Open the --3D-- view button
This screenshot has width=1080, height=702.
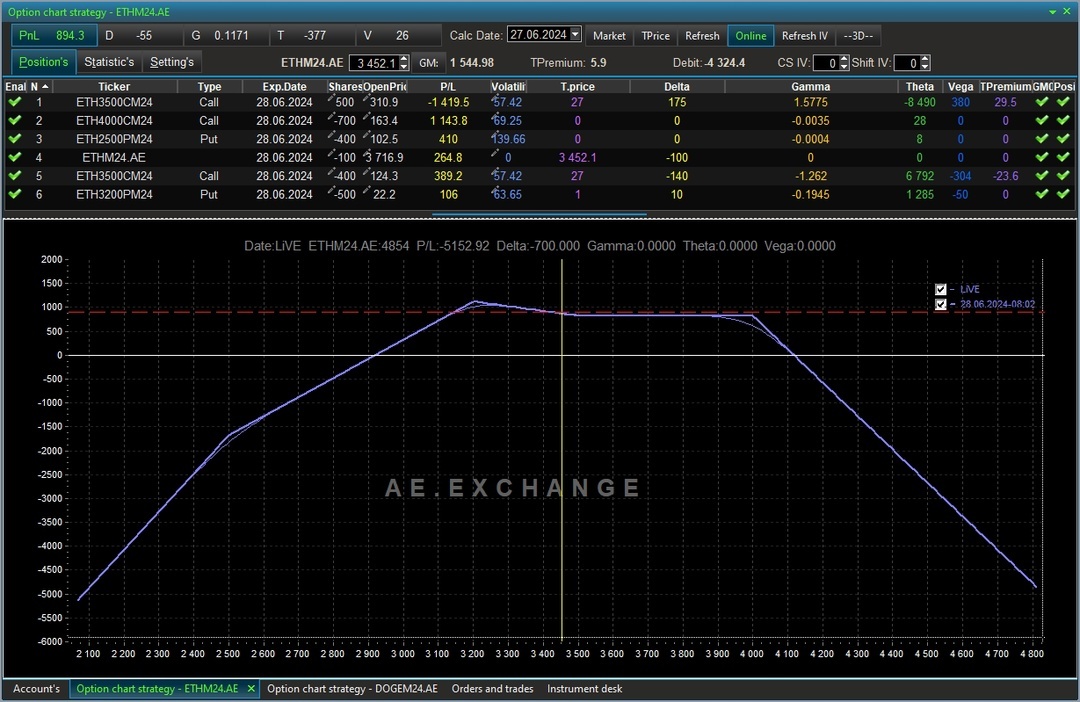click(858, 36)
